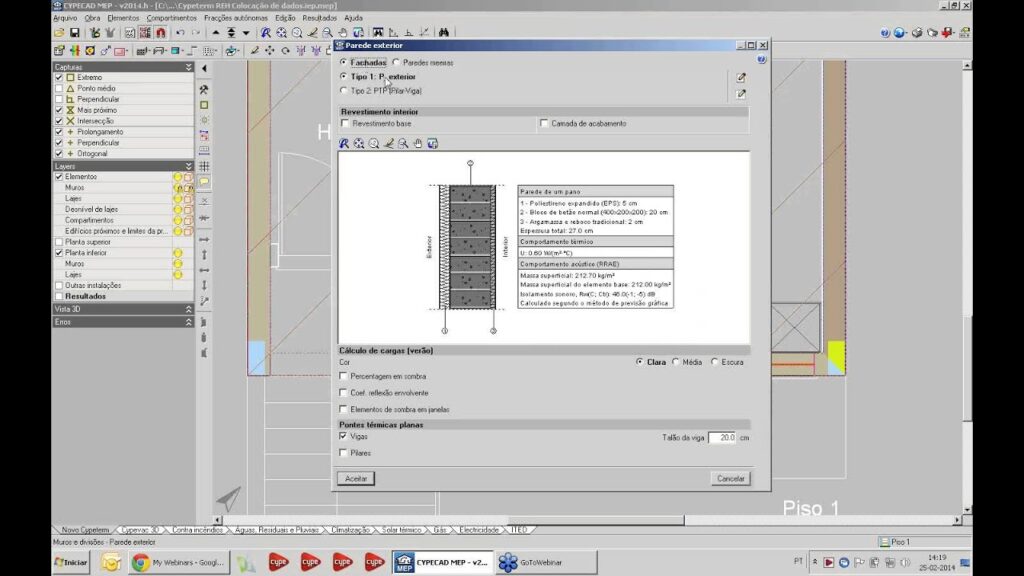Click the red magnet snap icon
1024x576 pixels.
click(x=160, y=33)
